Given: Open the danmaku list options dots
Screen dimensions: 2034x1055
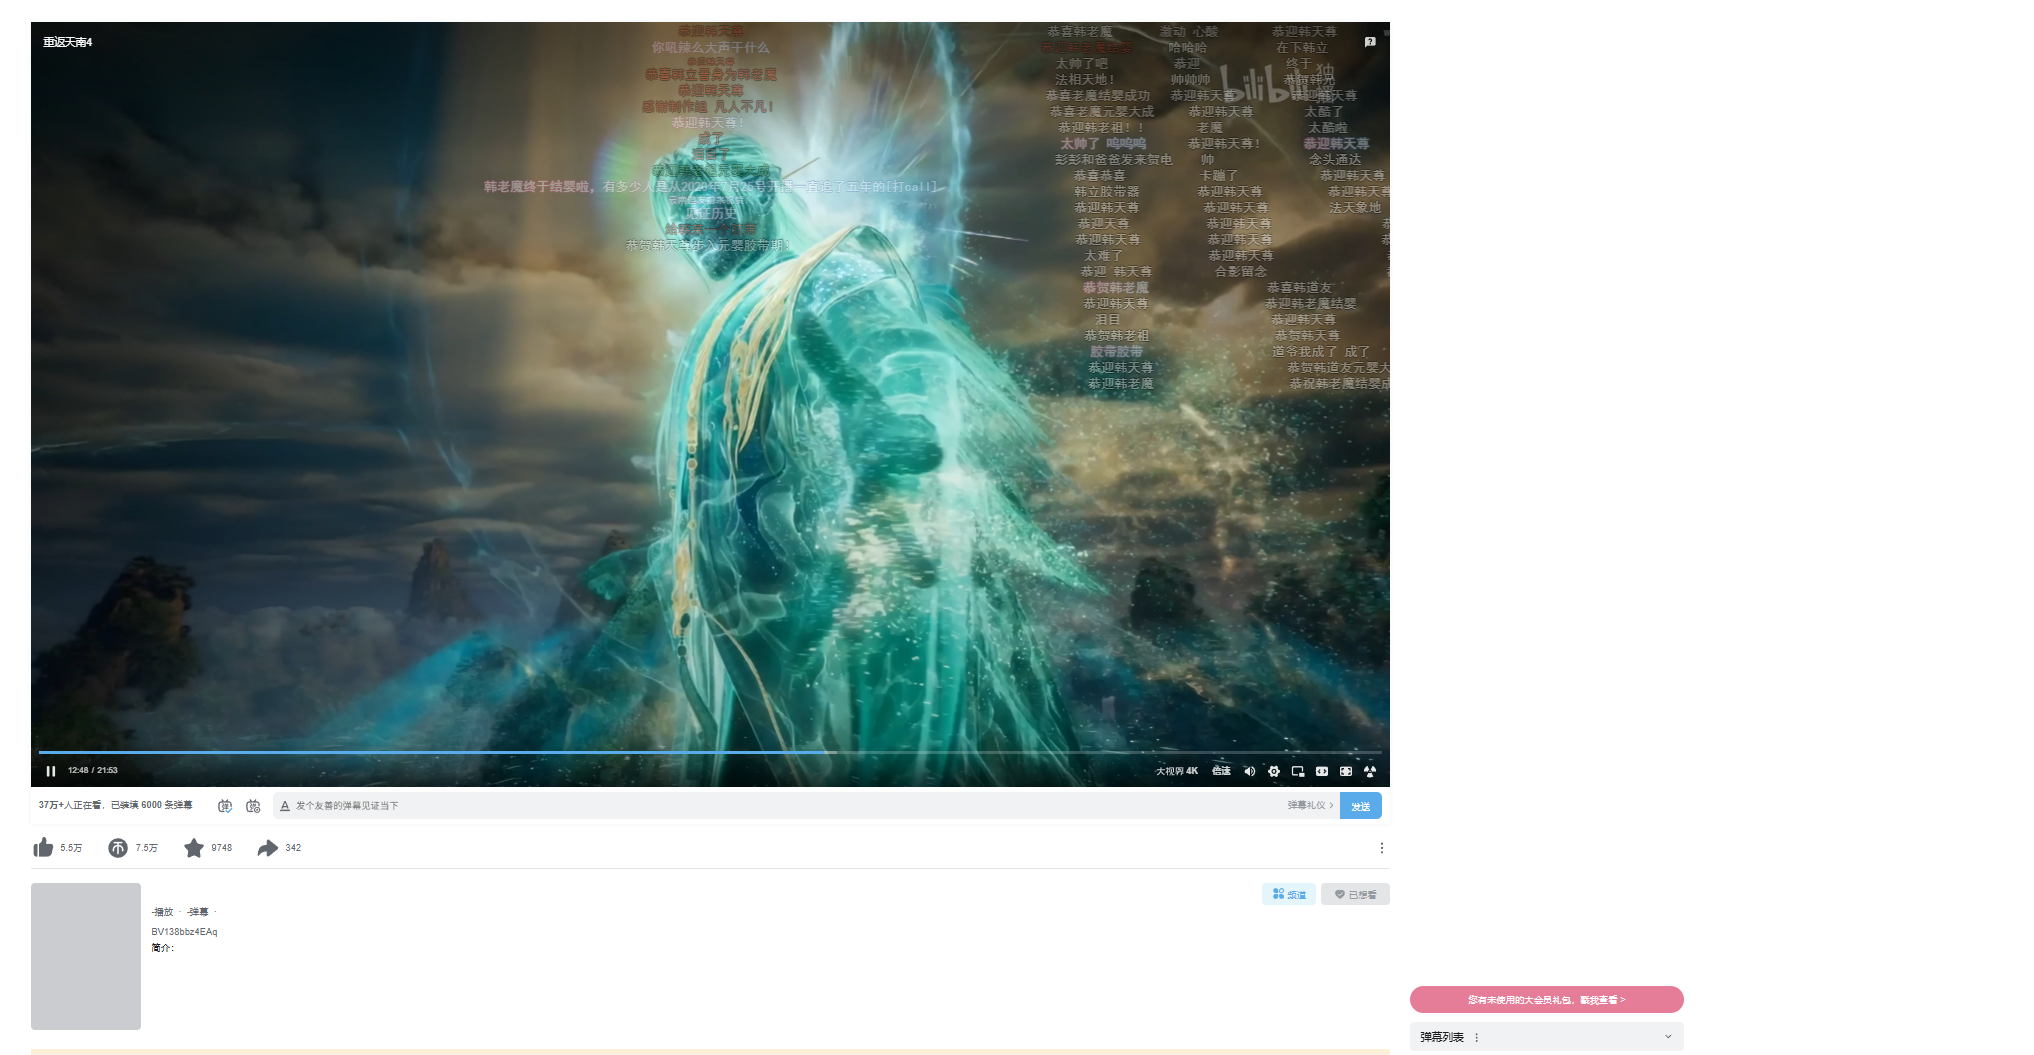Looking at the screenshot, I should [x=1477, y=1038].
